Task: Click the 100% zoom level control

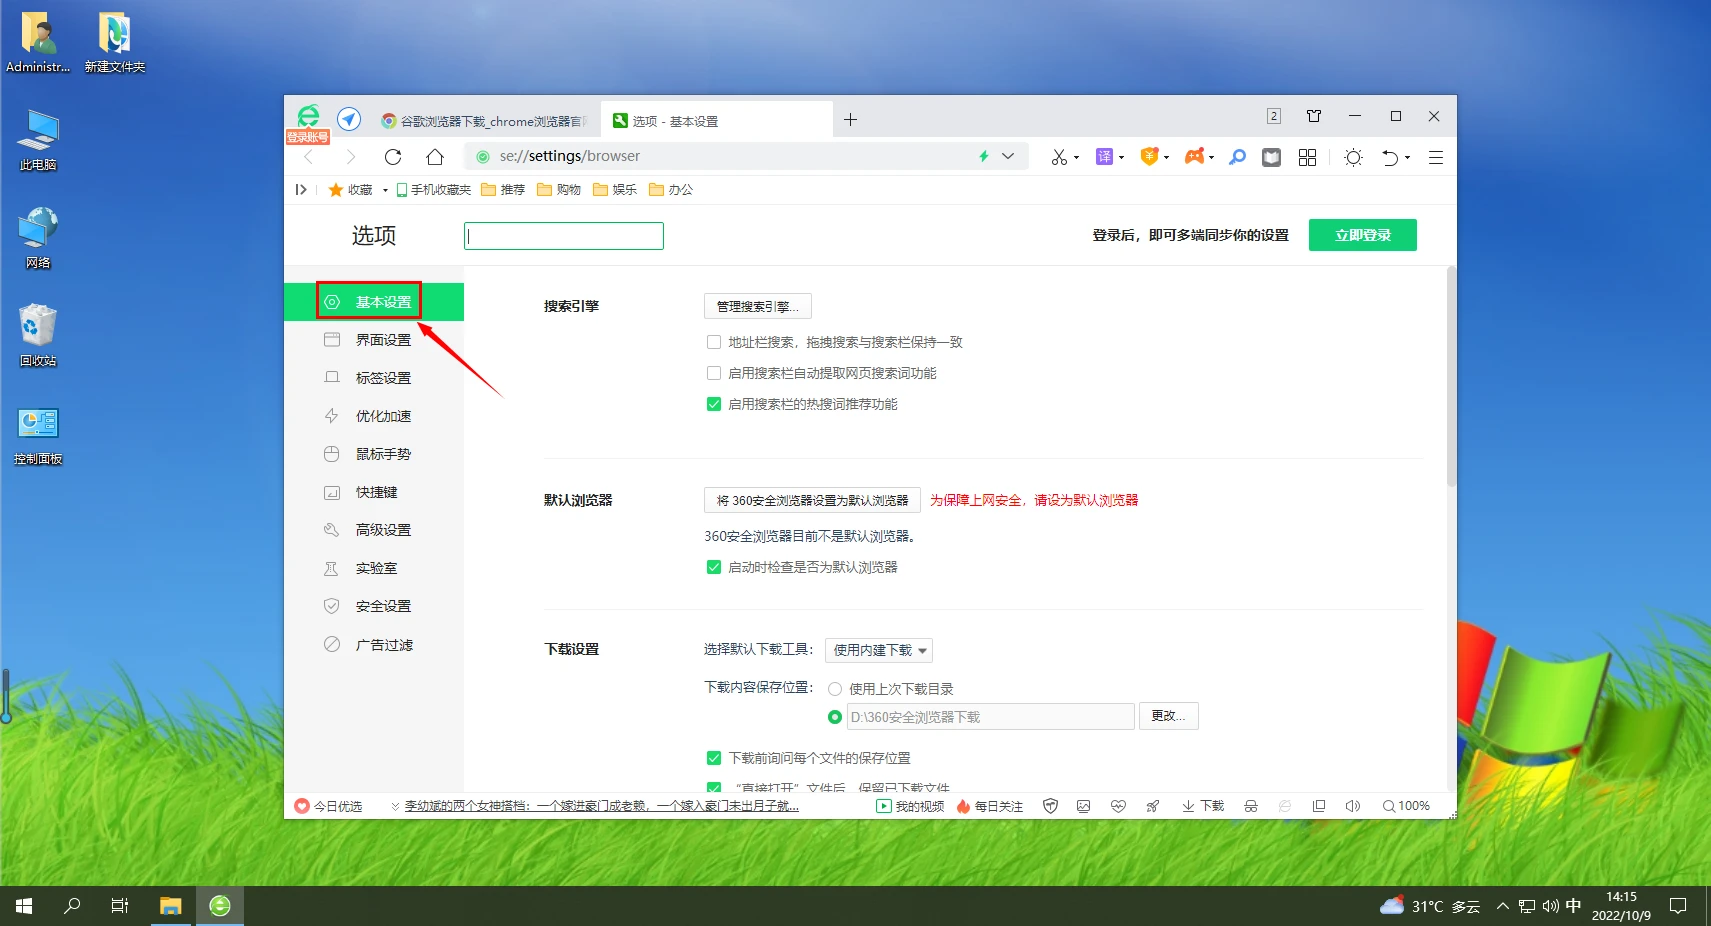Action: point(1406,806)
